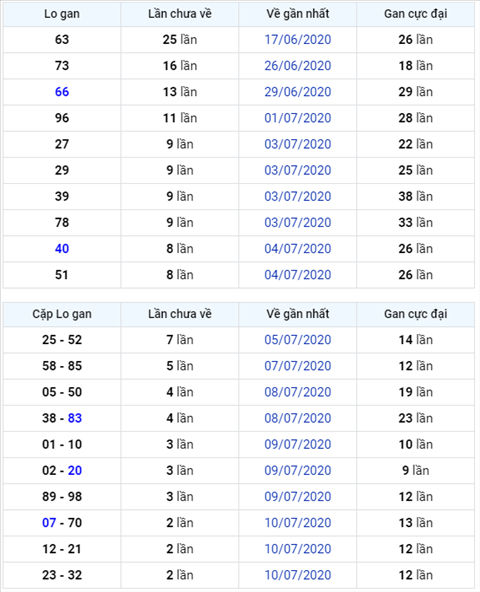Open the 26/06/2020 date link
This screenshot has width=480, height=592.
click(298, 66)
